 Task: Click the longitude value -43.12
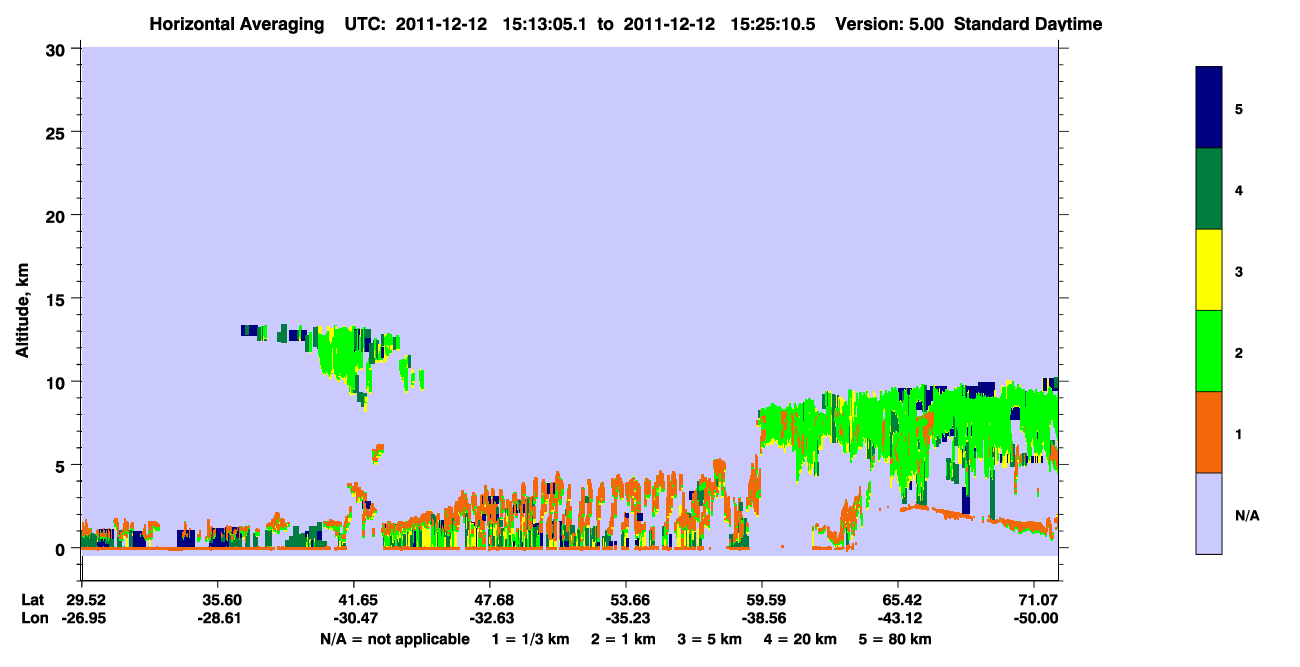(898, 619)
